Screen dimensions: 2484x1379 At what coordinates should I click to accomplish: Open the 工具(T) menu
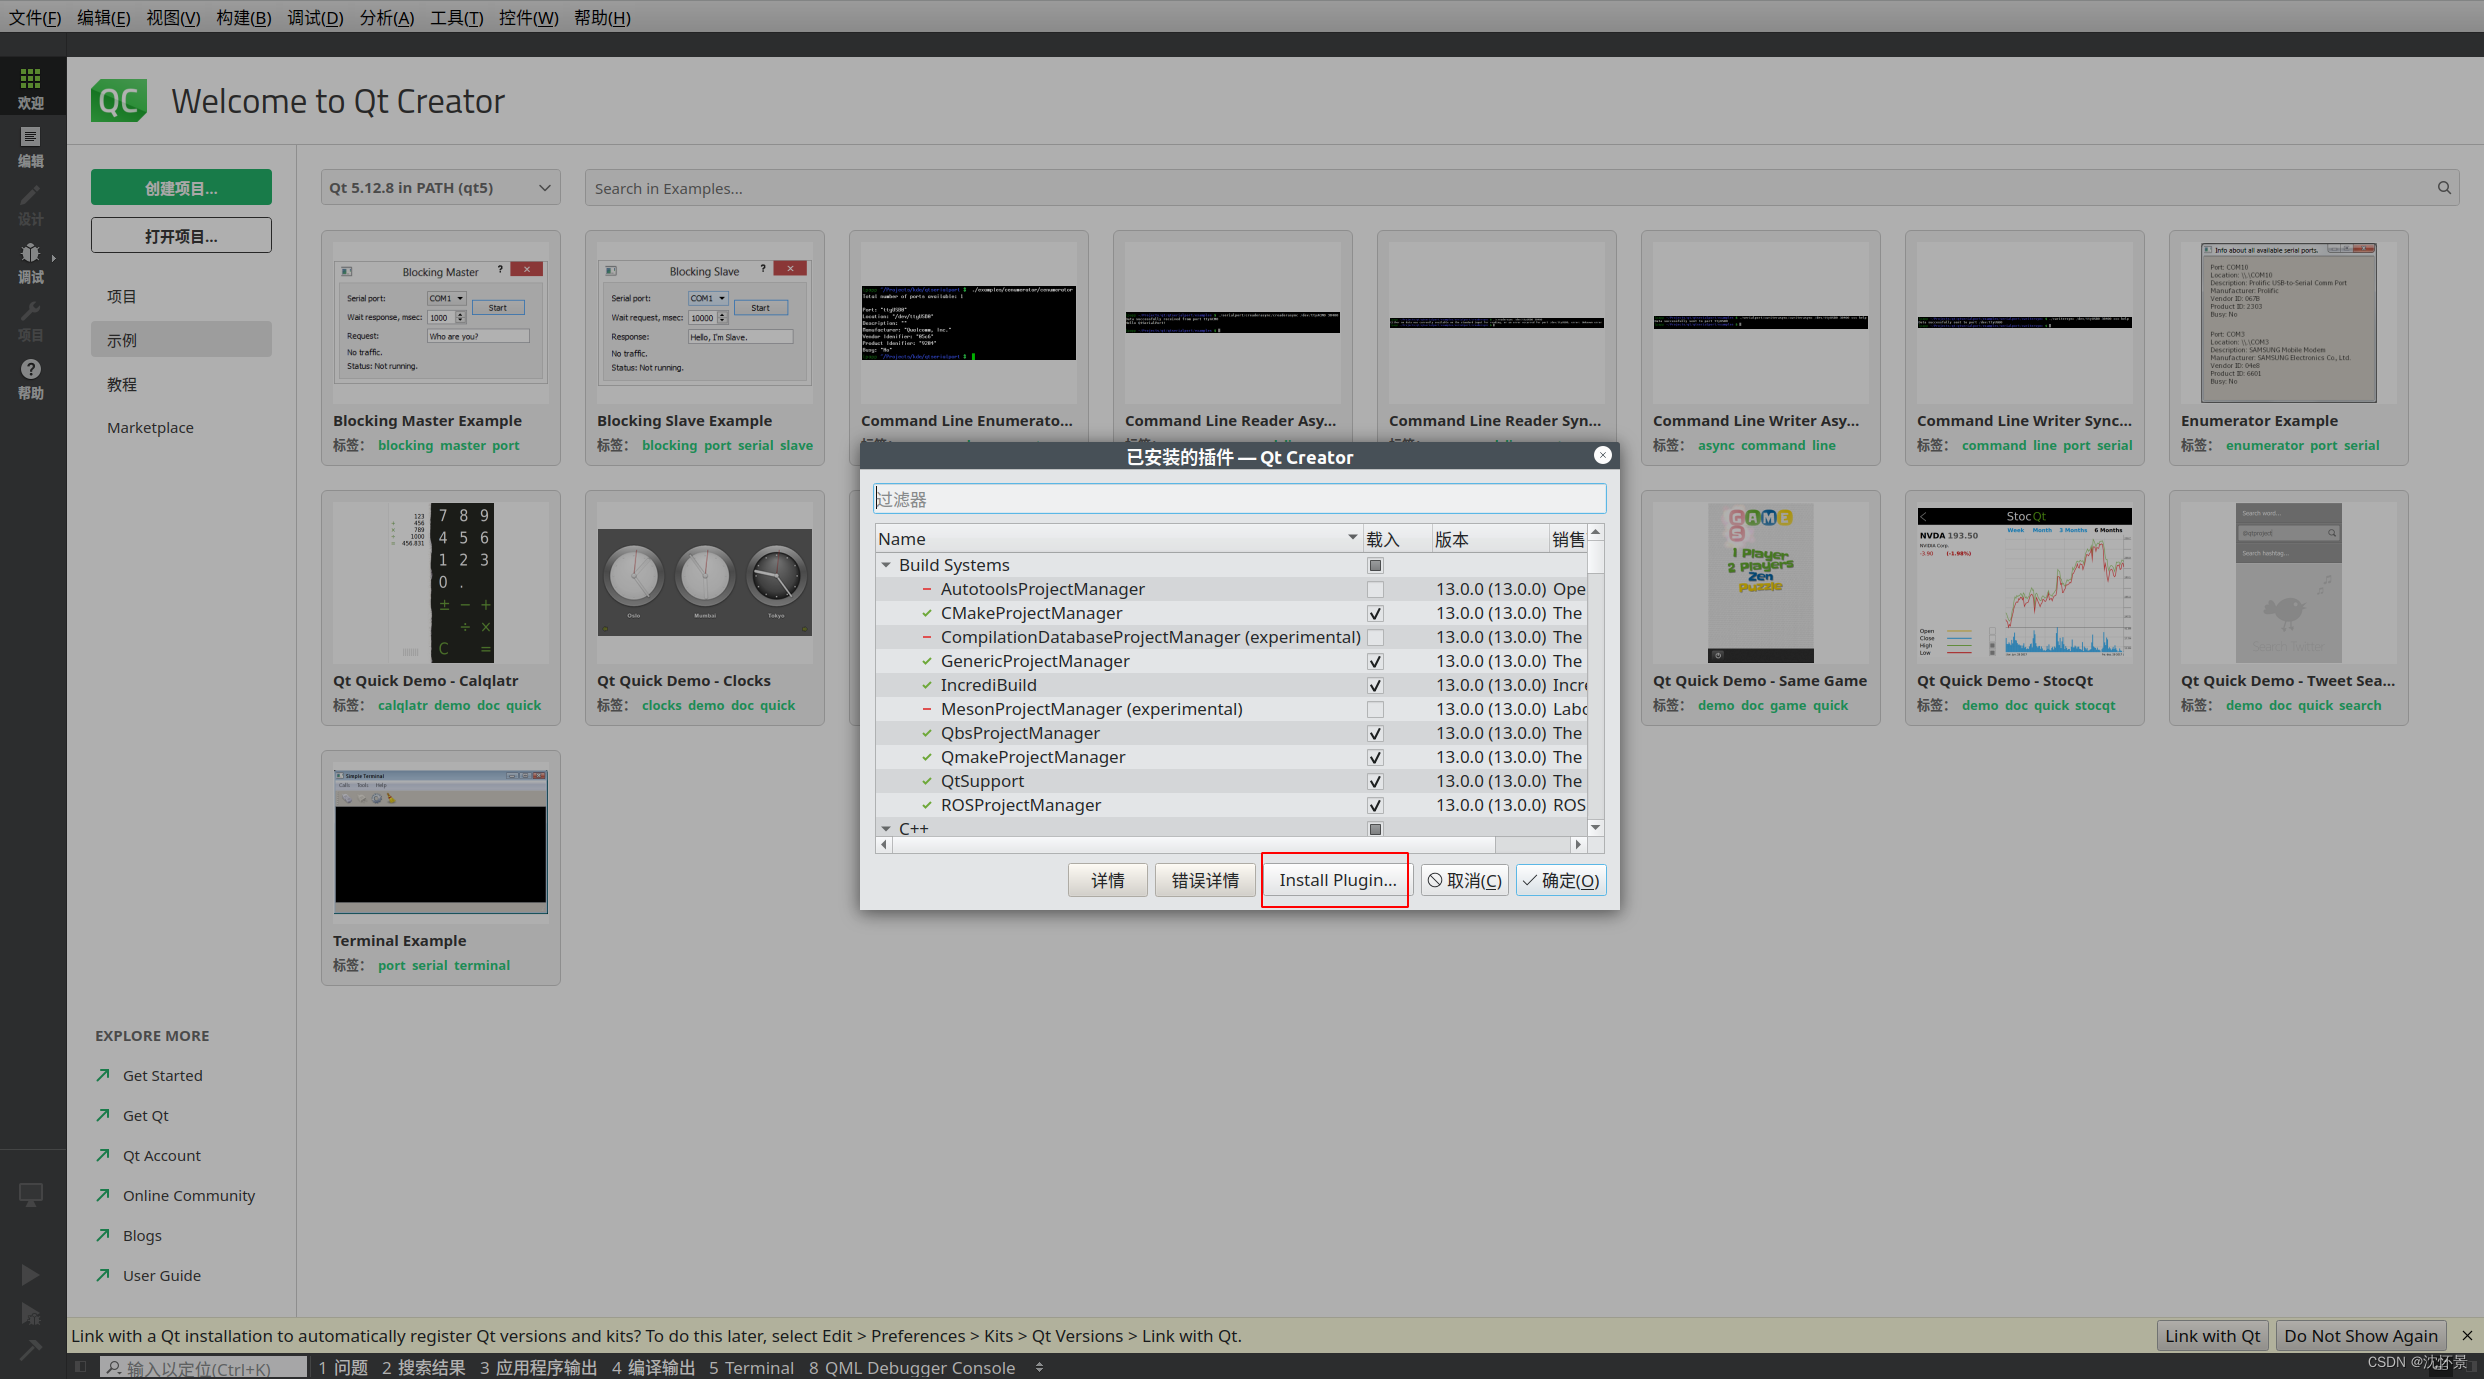pyautogui.click(x=456, y=17)
